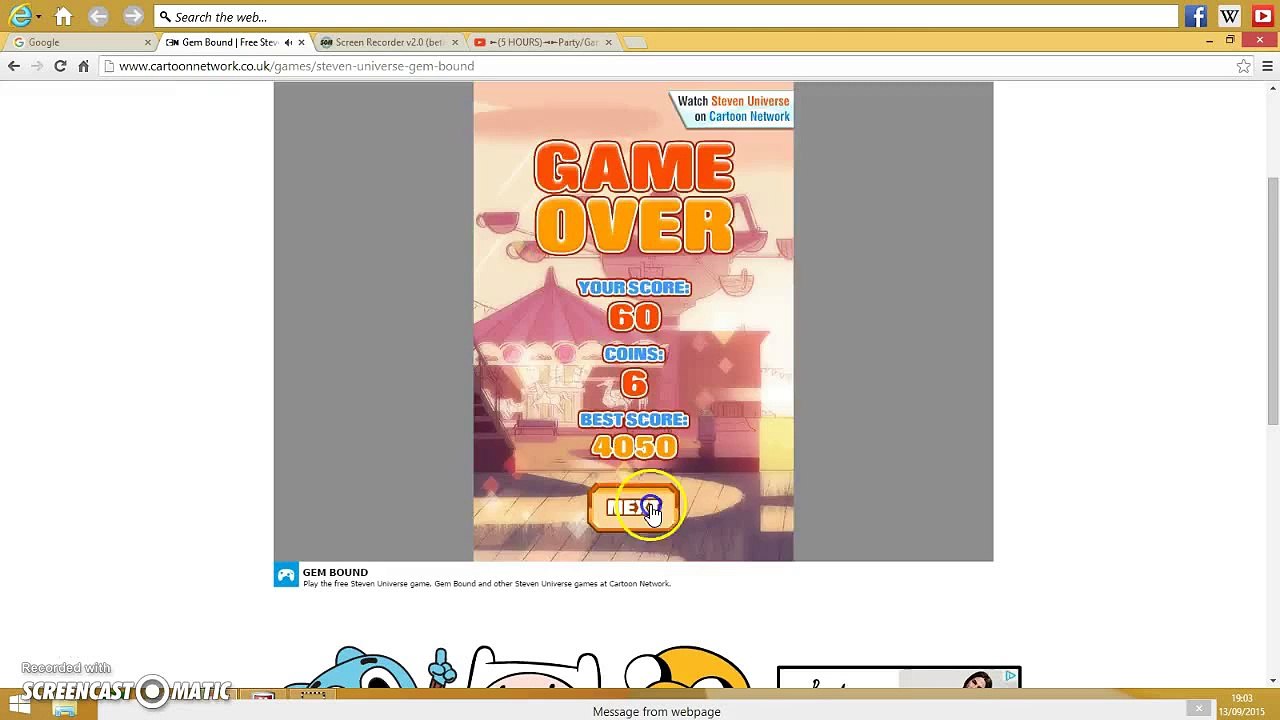1280x720 pixels.
Task: Reload the current page
Action: (60, 66)
